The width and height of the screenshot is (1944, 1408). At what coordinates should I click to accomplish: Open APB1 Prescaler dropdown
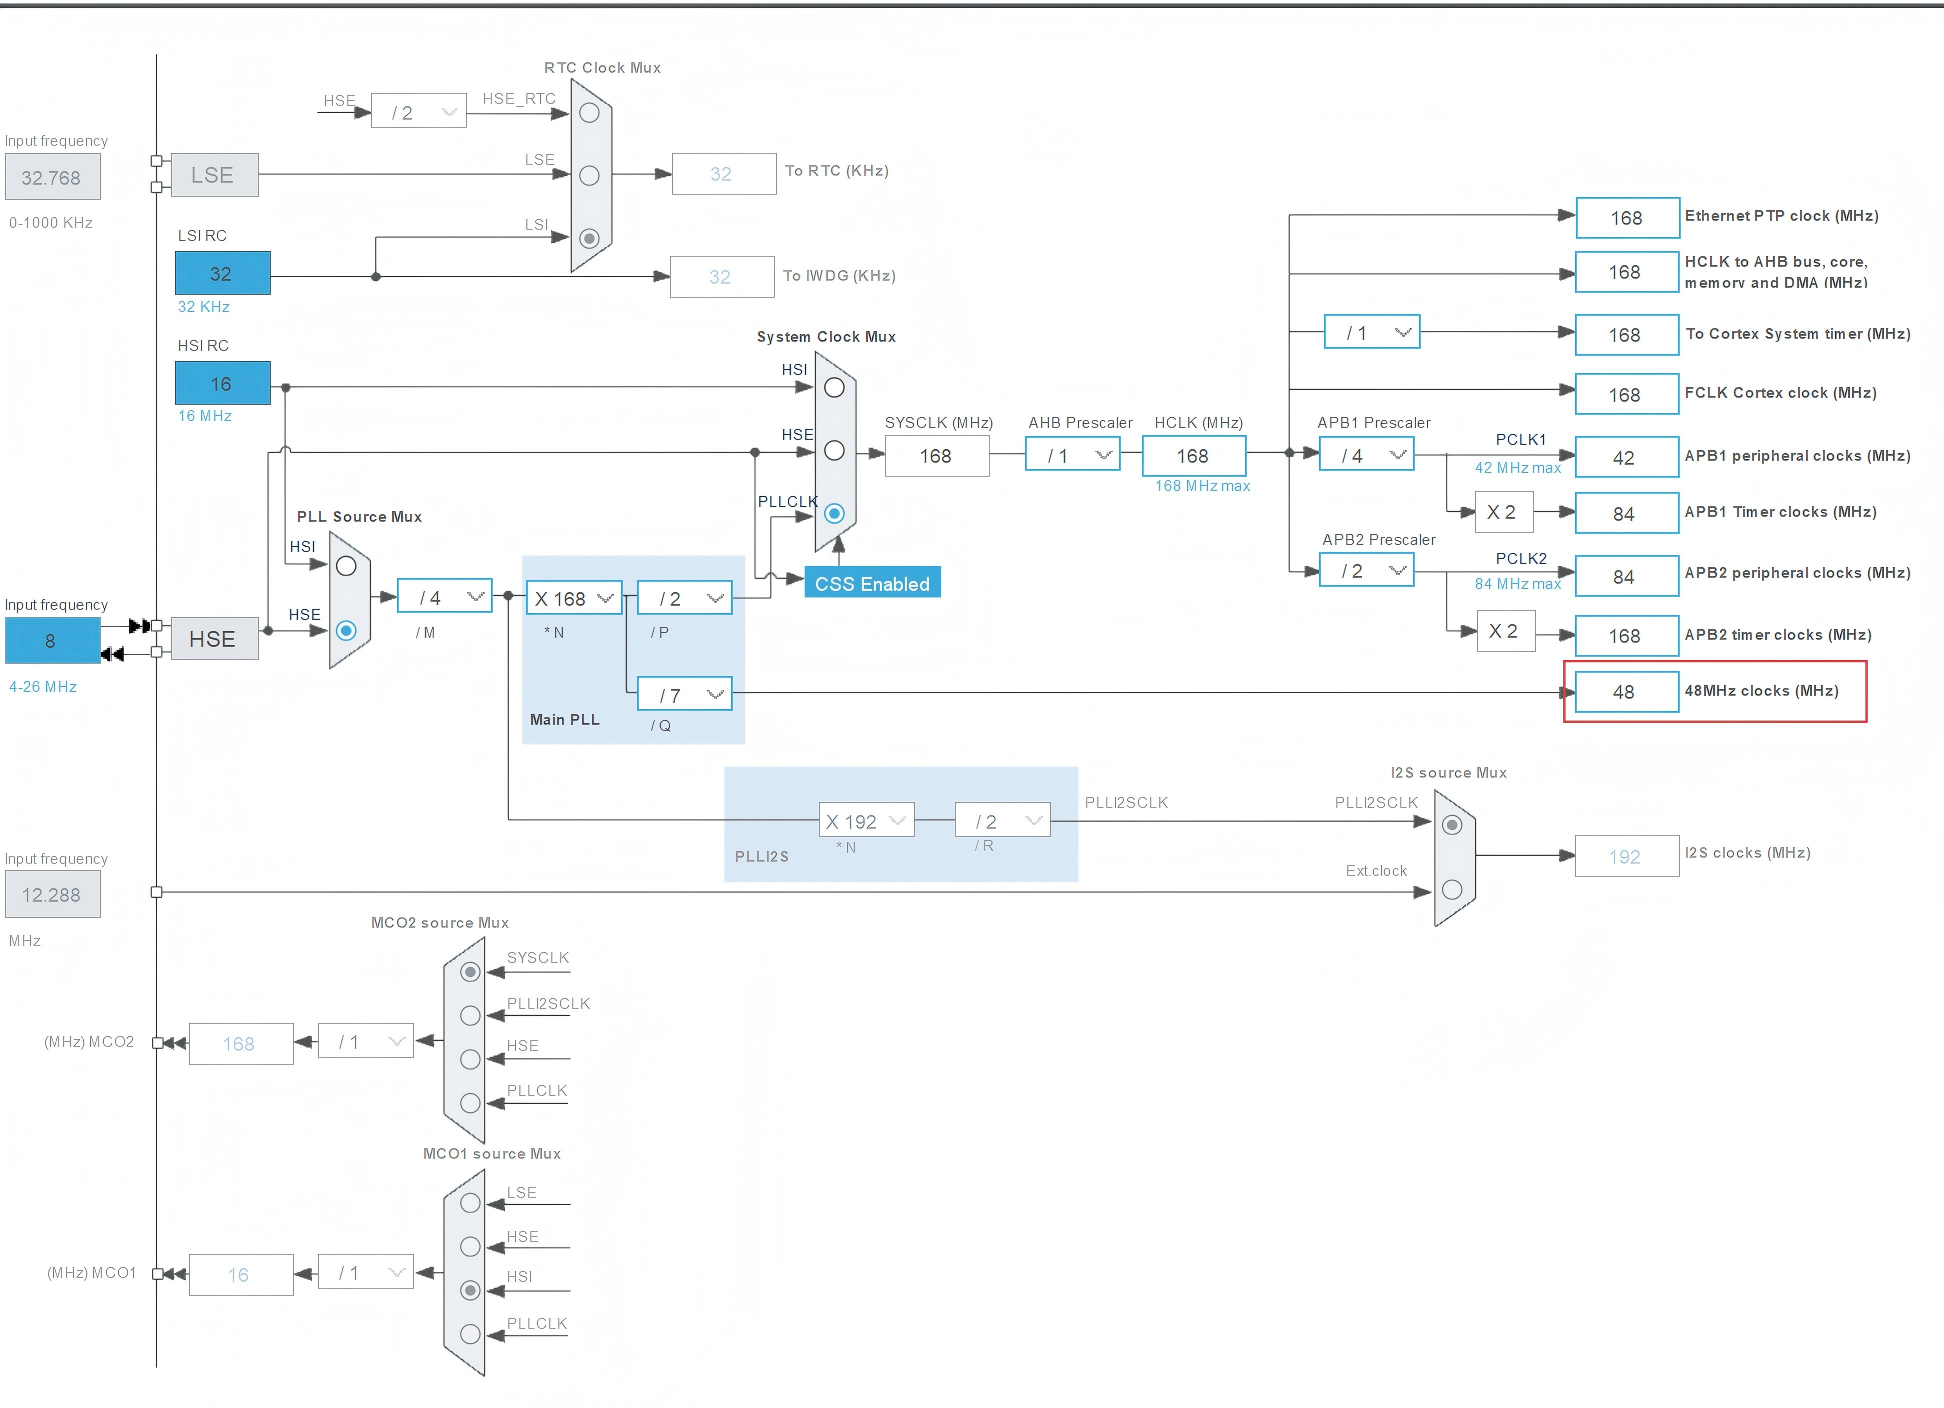point(1366,455)
